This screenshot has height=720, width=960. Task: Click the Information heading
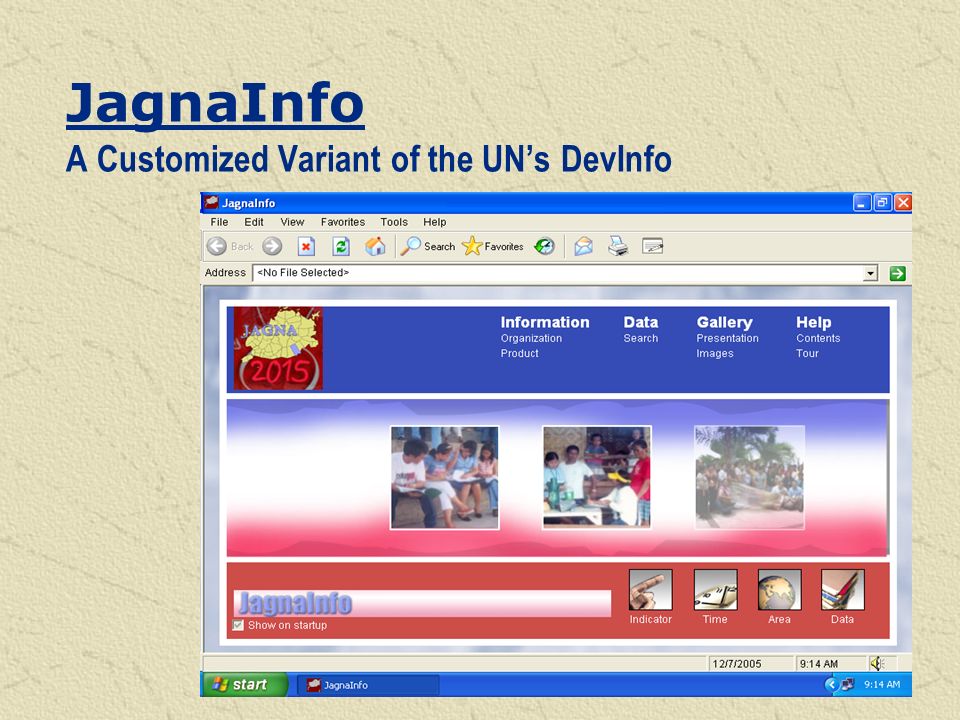pyautogui.click(x=545, y=322)
